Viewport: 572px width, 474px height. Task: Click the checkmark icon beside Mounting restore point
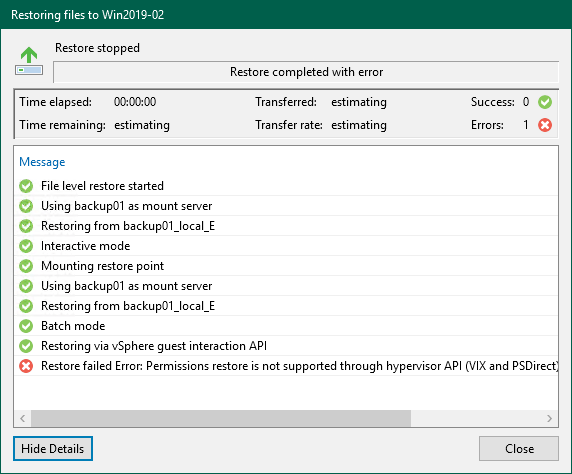coord(26,266)
